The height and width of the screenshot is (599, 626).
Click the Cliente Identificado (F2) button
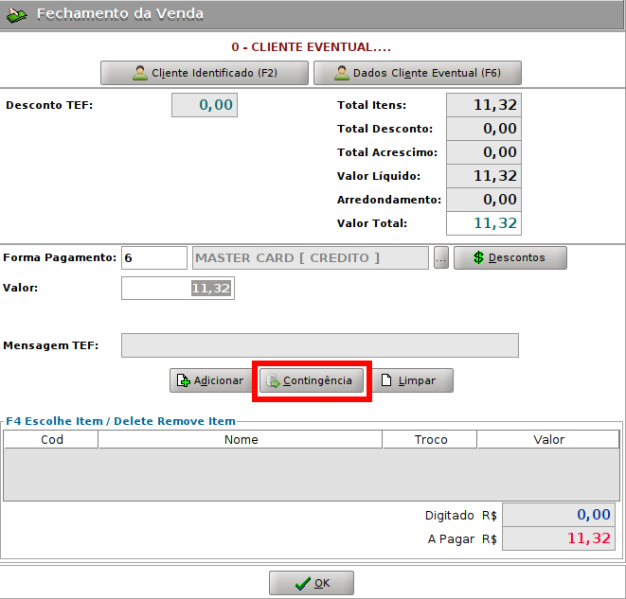click(204, 73)
